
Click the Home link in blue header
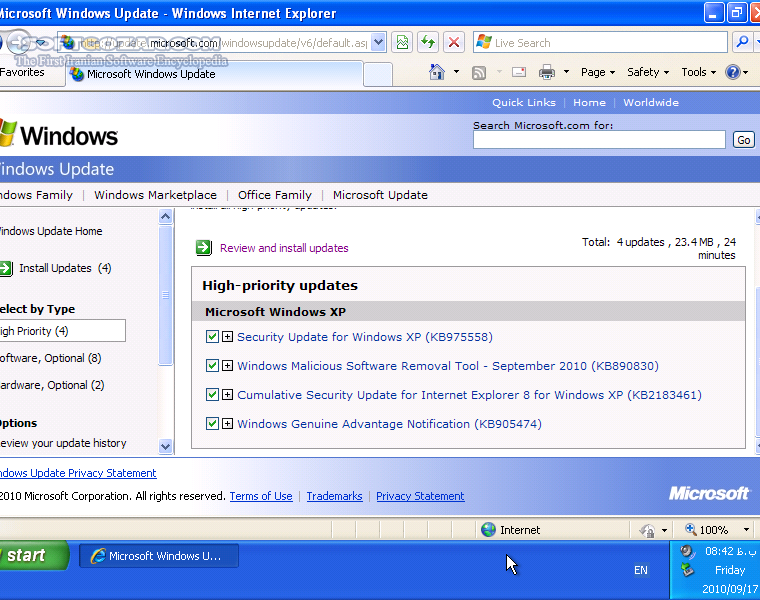tap(589, 102)
